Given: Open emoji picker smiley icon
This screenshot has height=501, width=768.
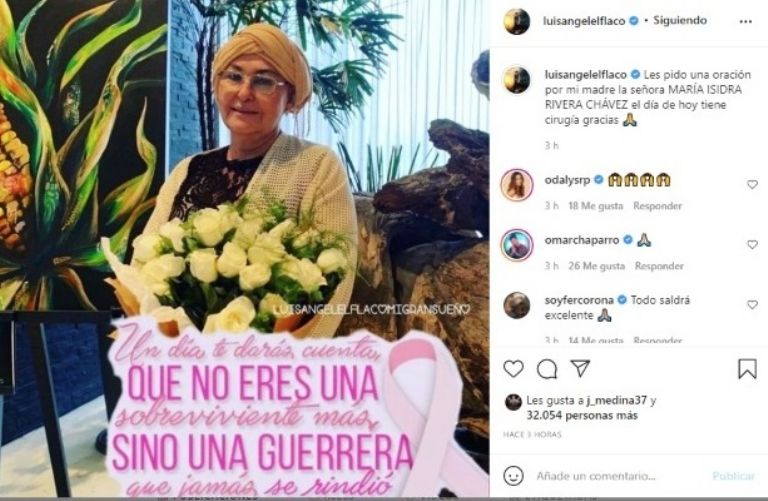Looking at the screenshot, I should (513, 476).
